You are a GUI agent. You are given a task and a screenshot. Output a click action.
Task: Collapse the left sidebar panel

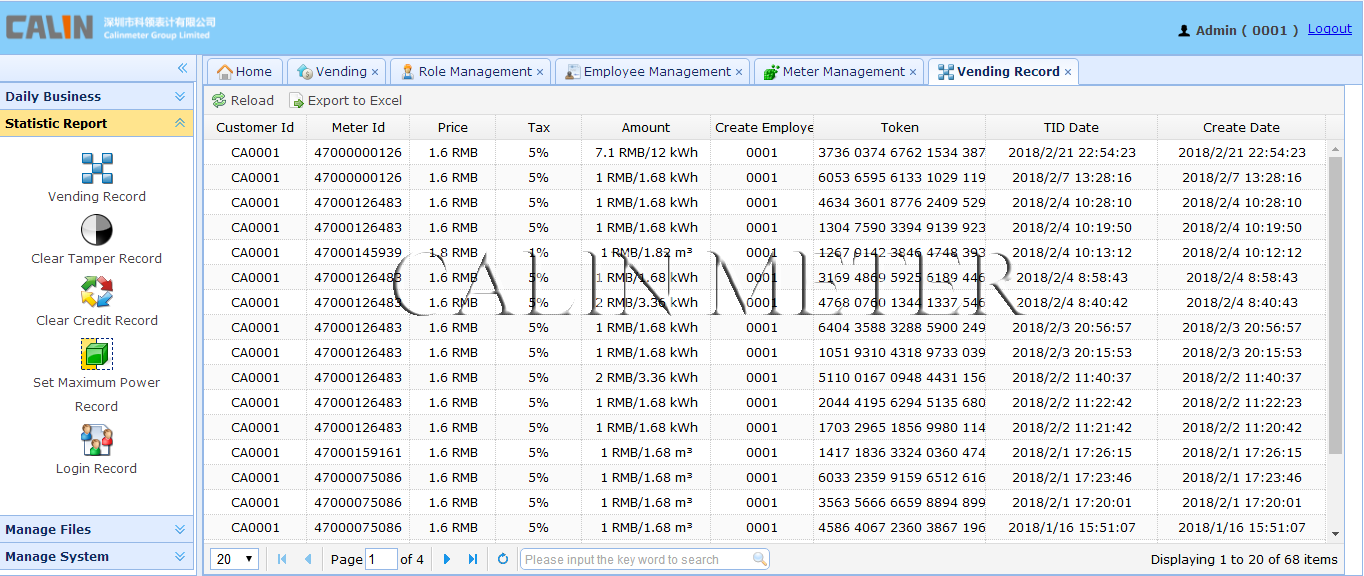coord(182,68)
